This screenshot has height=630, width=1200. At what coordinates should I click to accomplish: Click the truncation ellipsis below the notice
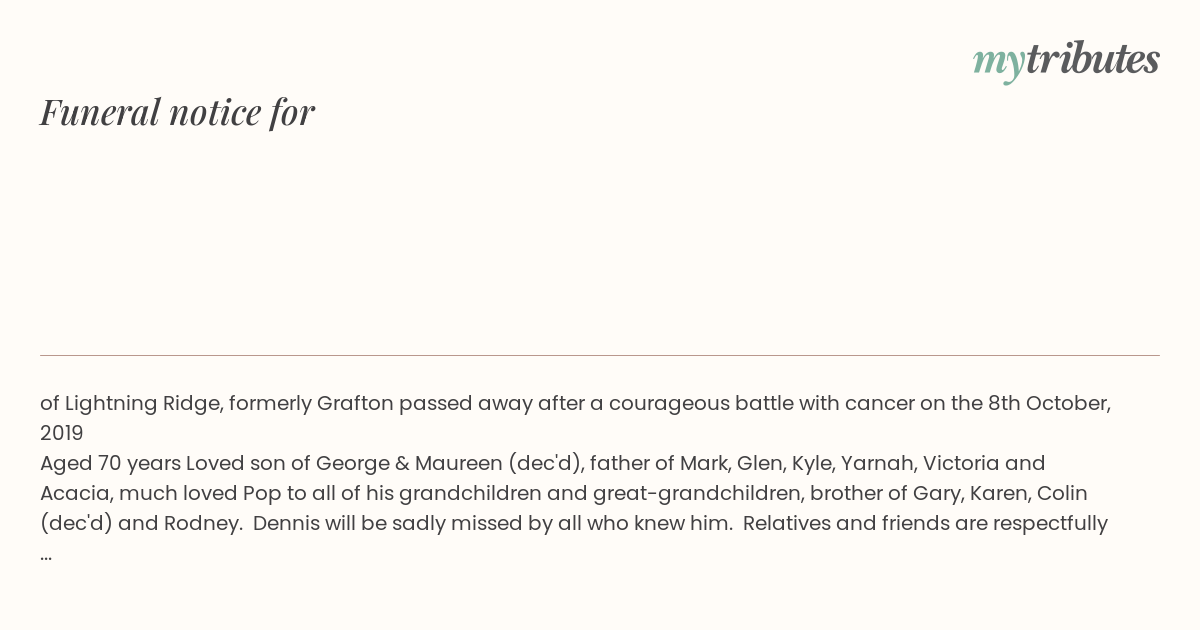point(46,554)
